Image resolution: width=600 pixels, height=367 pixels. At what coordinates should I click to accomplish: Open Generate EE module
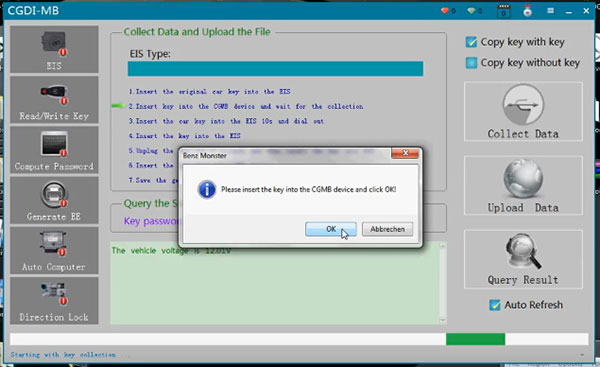[54, 200]
